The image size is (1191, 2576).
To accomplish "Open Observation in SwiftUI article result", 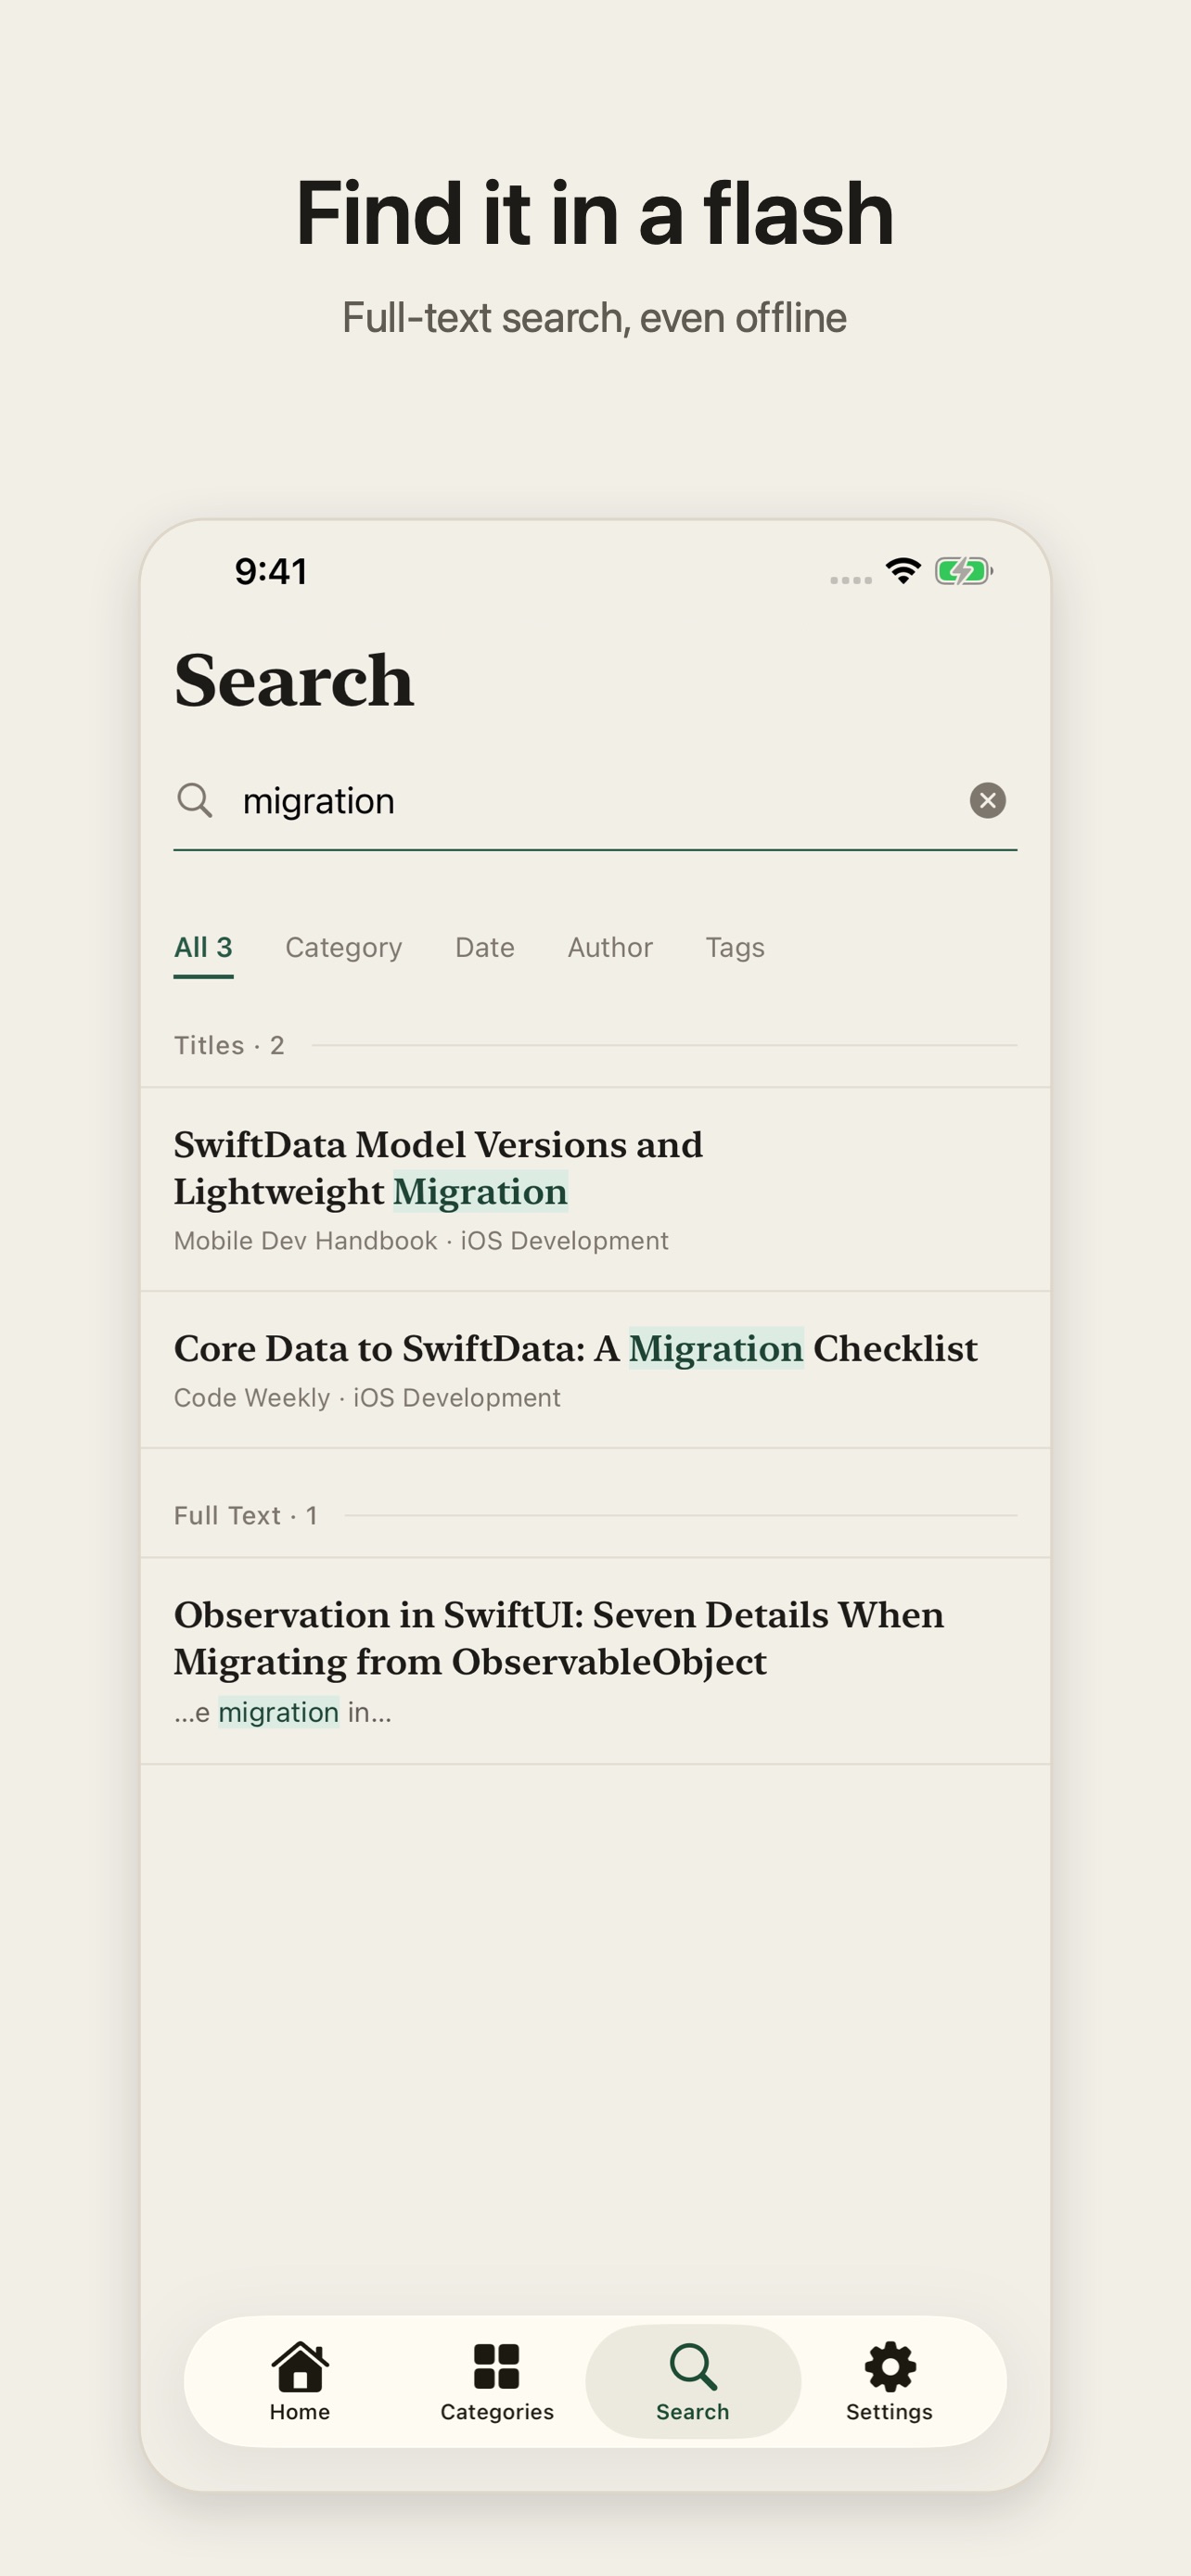I will 595,1661.
